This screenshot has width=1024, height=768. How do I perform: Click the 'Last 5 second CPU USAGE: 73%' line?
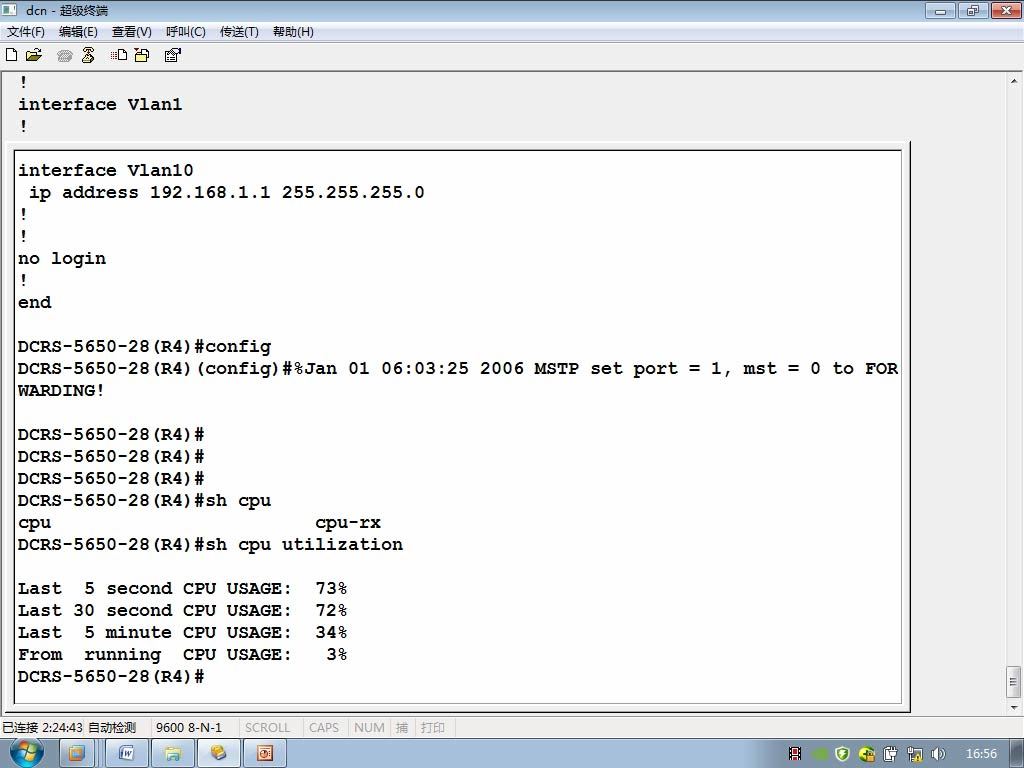pos(182,588)
